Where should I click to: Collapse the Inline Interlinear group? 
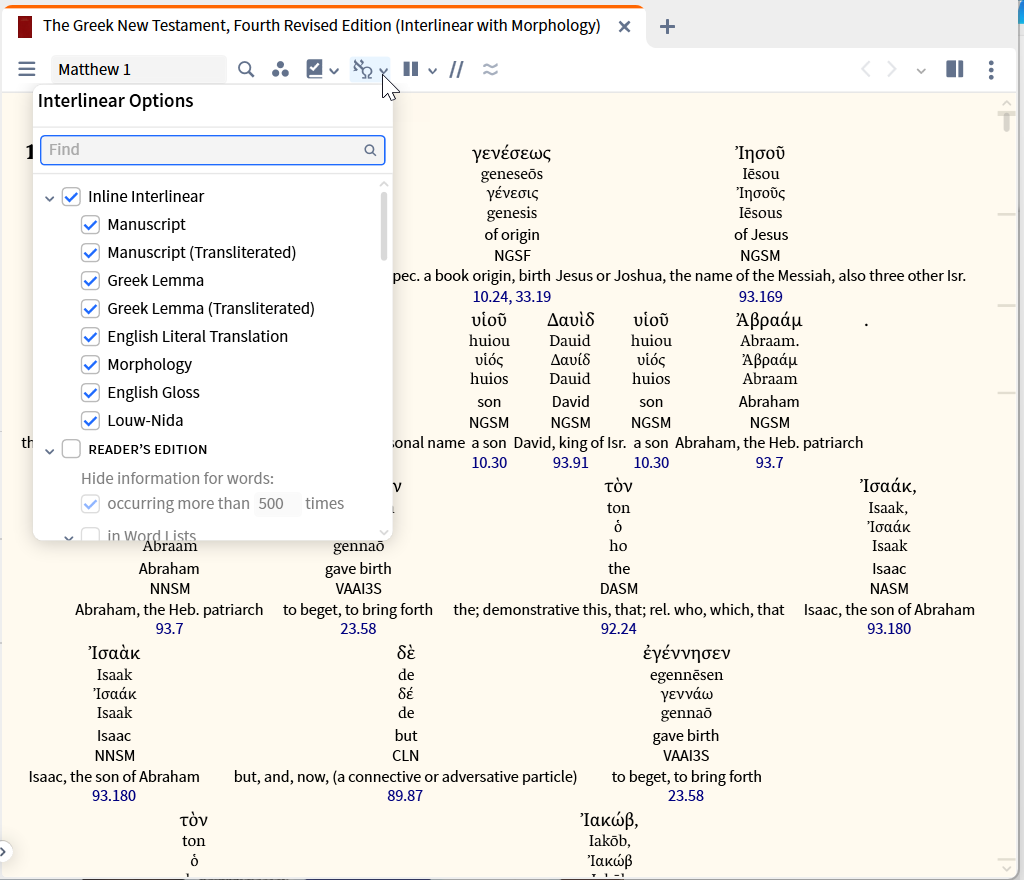50,198
